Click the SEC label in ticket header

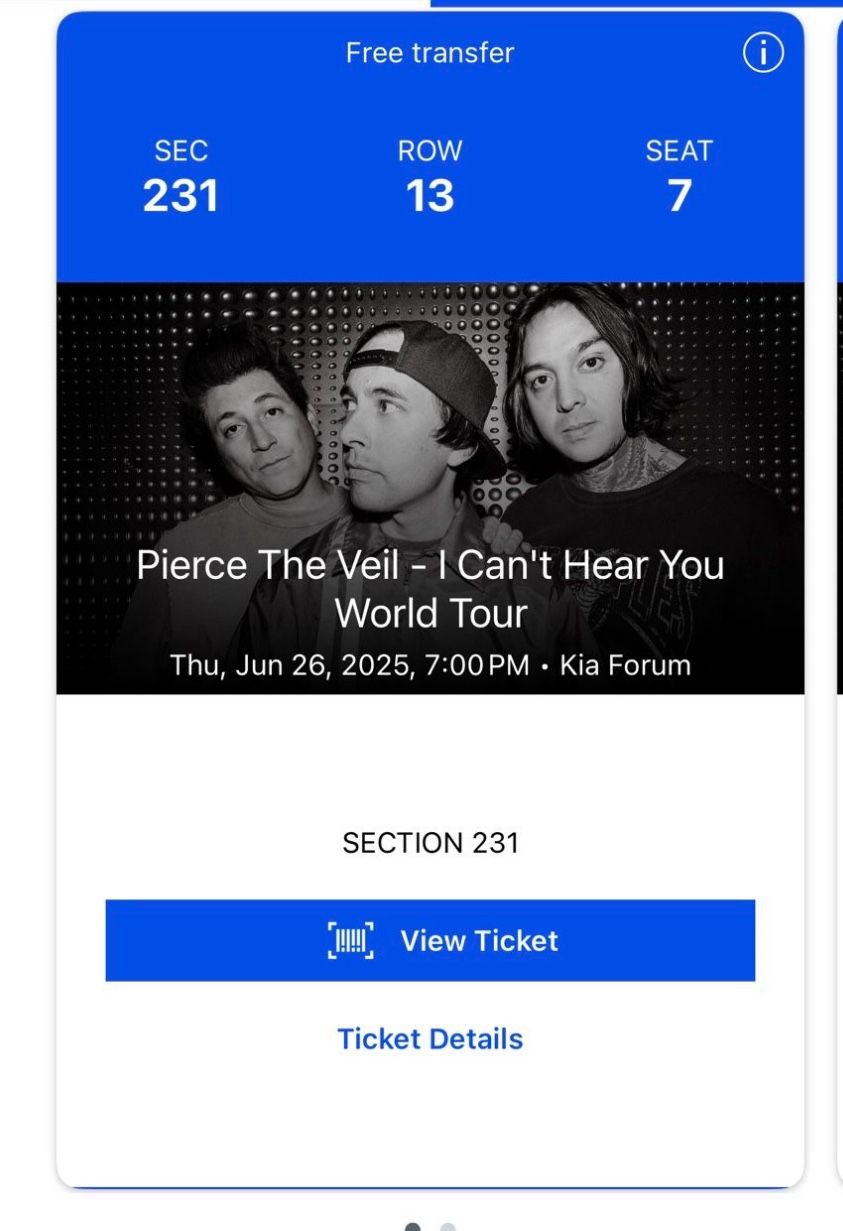coord(181,151)
